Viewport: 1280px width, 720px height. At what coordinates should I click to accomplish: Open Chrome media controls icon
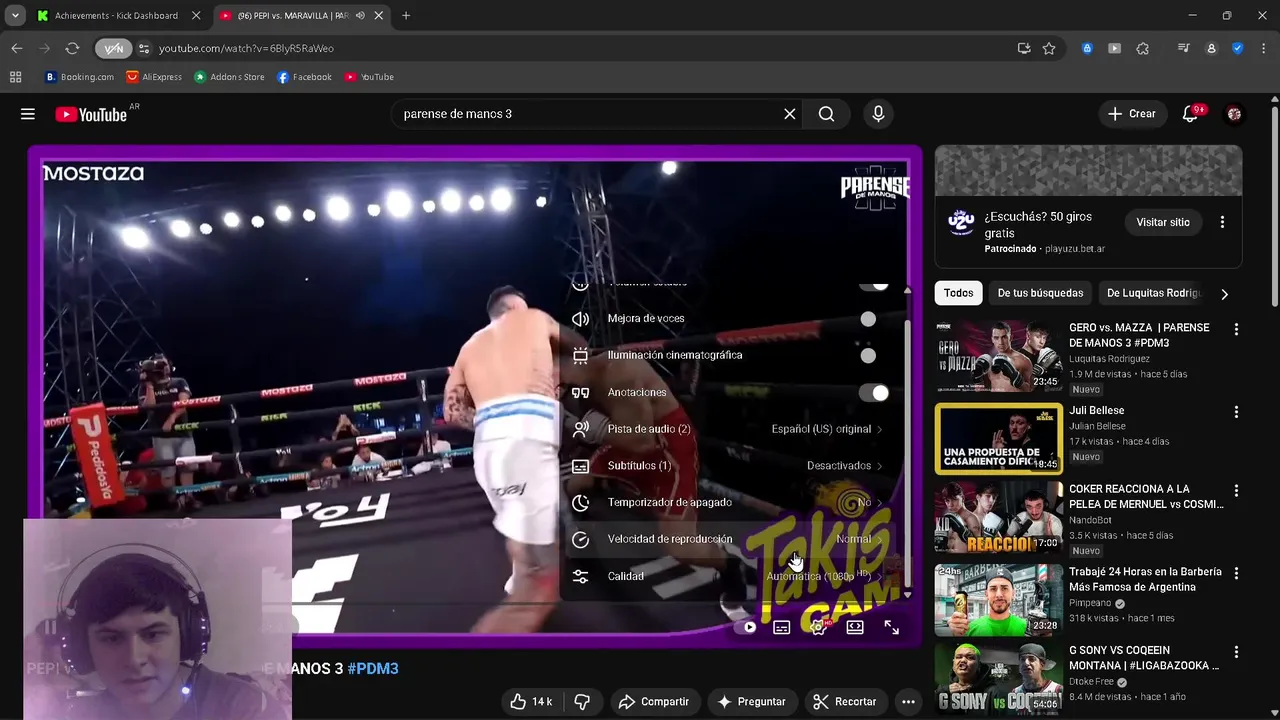point(1184,48)
